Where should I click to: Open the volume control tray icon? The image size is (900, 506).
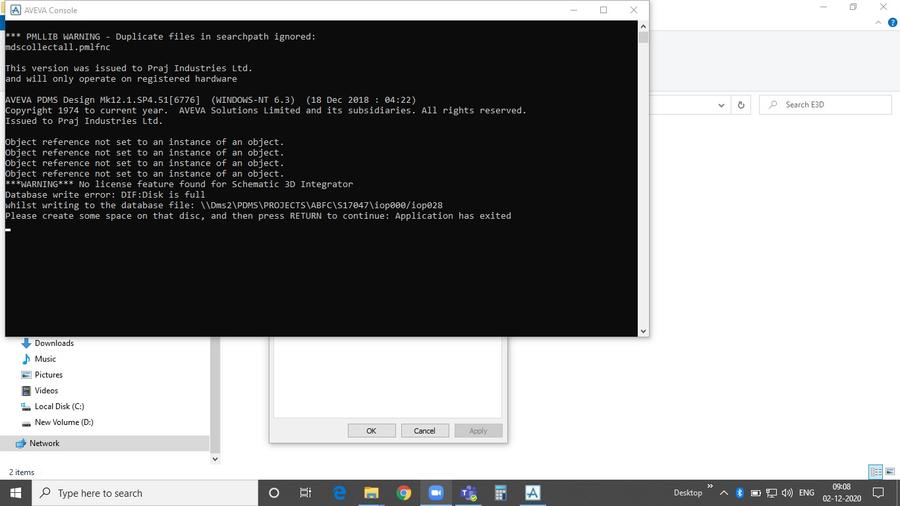[788, 493]
